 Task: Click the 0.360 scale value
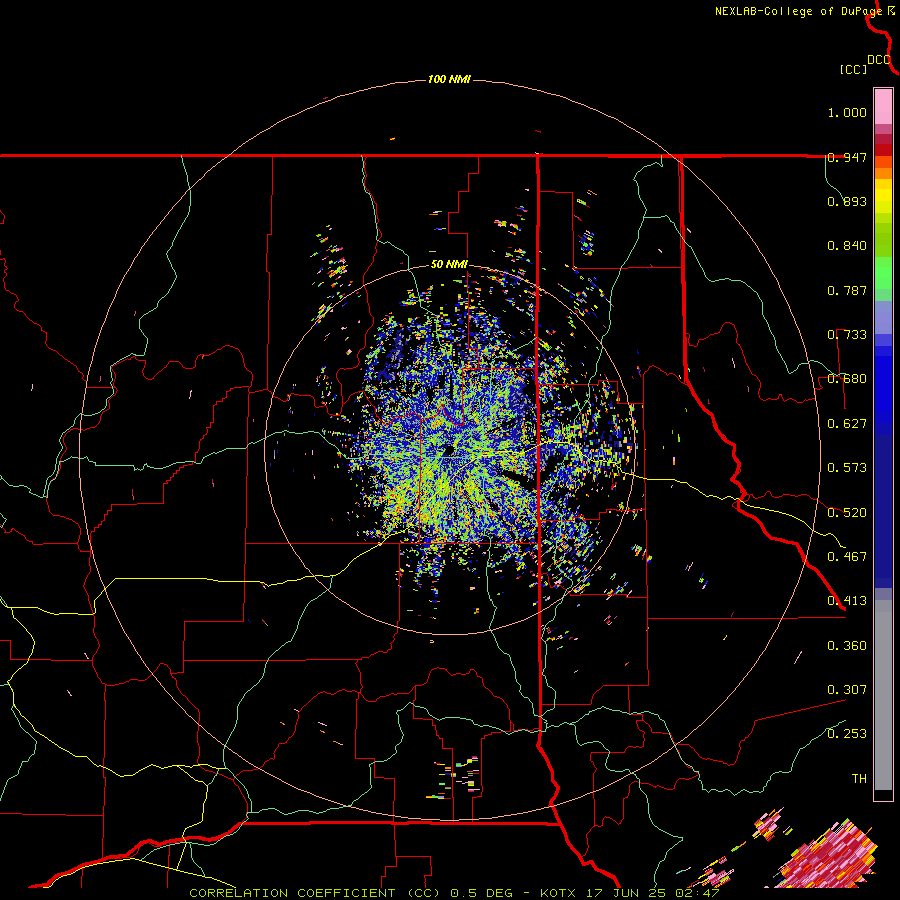pos(847,646)
